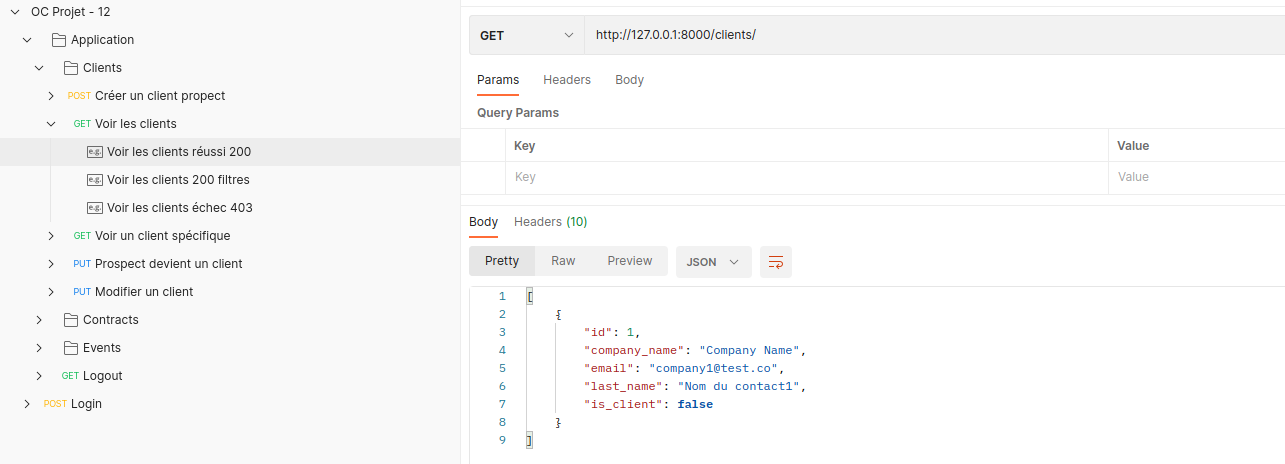Viewport: 1285px width, 464px height.
Task: Collapse the OC Projet - 12 collection
Action: pyautogui.click(x=15, y=12)
